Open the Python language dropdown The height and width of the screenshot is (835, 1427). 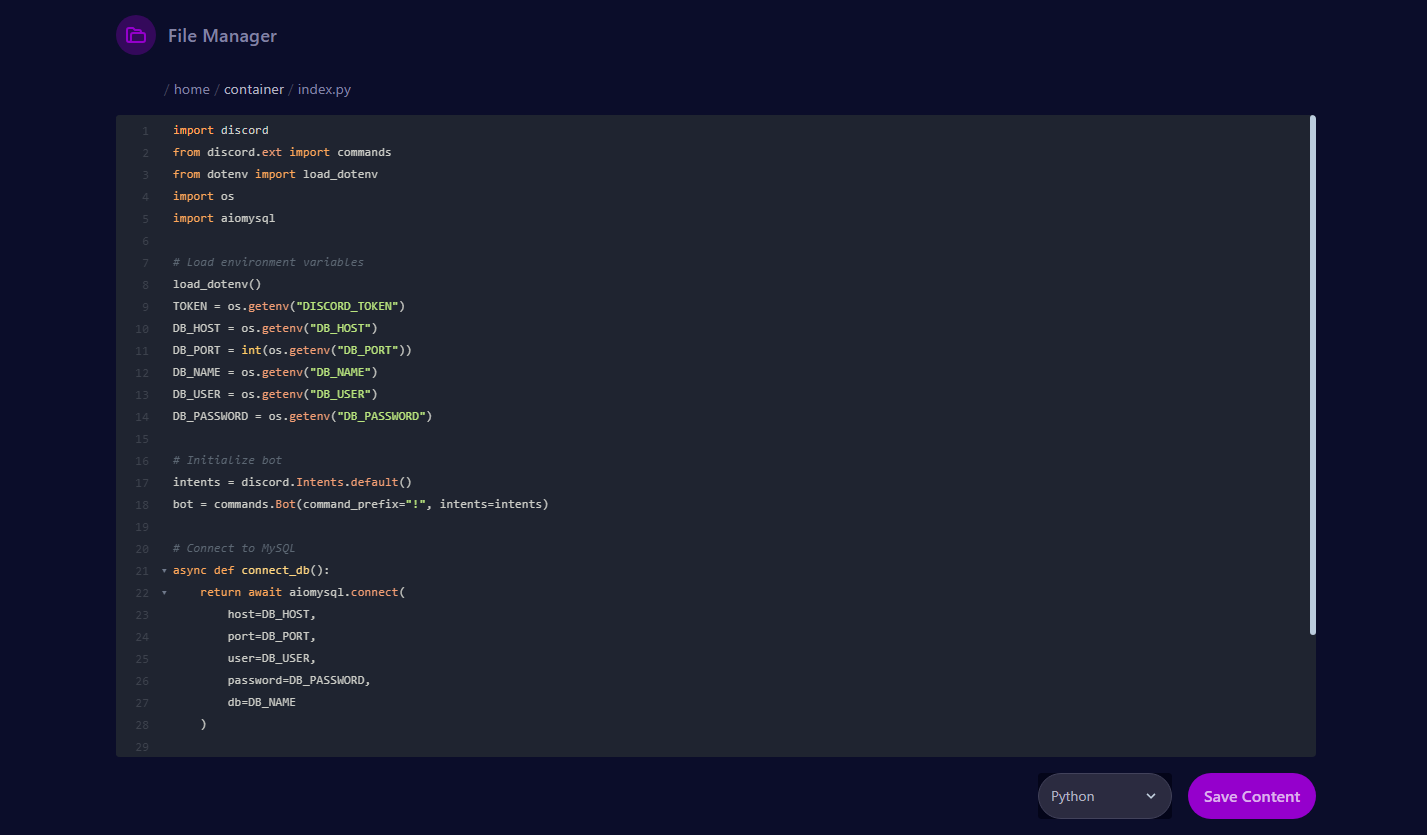1104,796
